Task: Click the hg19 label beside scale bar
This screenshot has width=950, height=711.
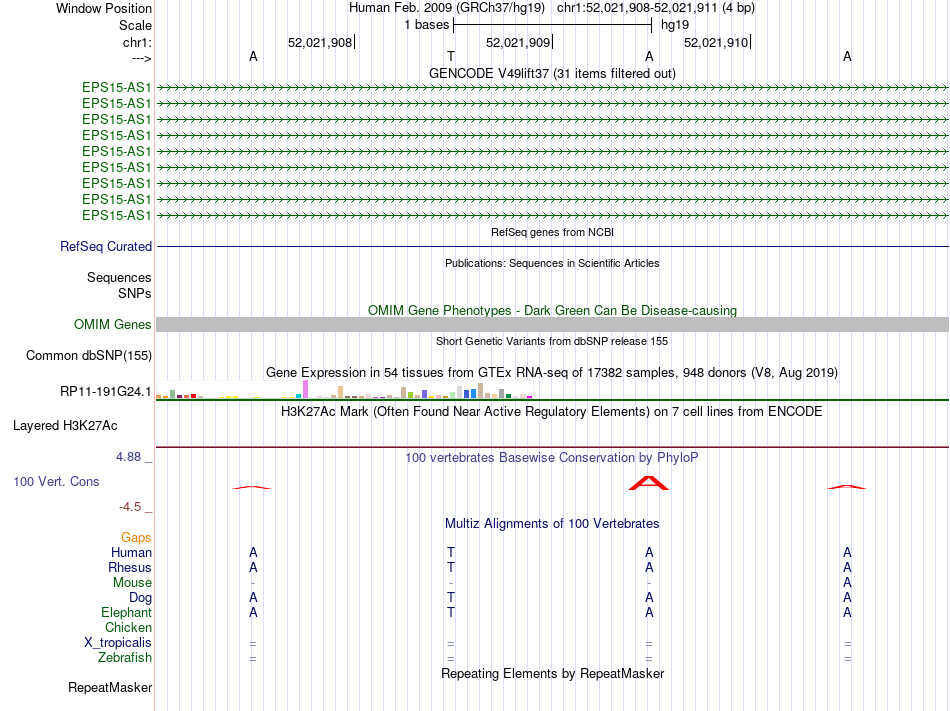Action: (675, 25)
